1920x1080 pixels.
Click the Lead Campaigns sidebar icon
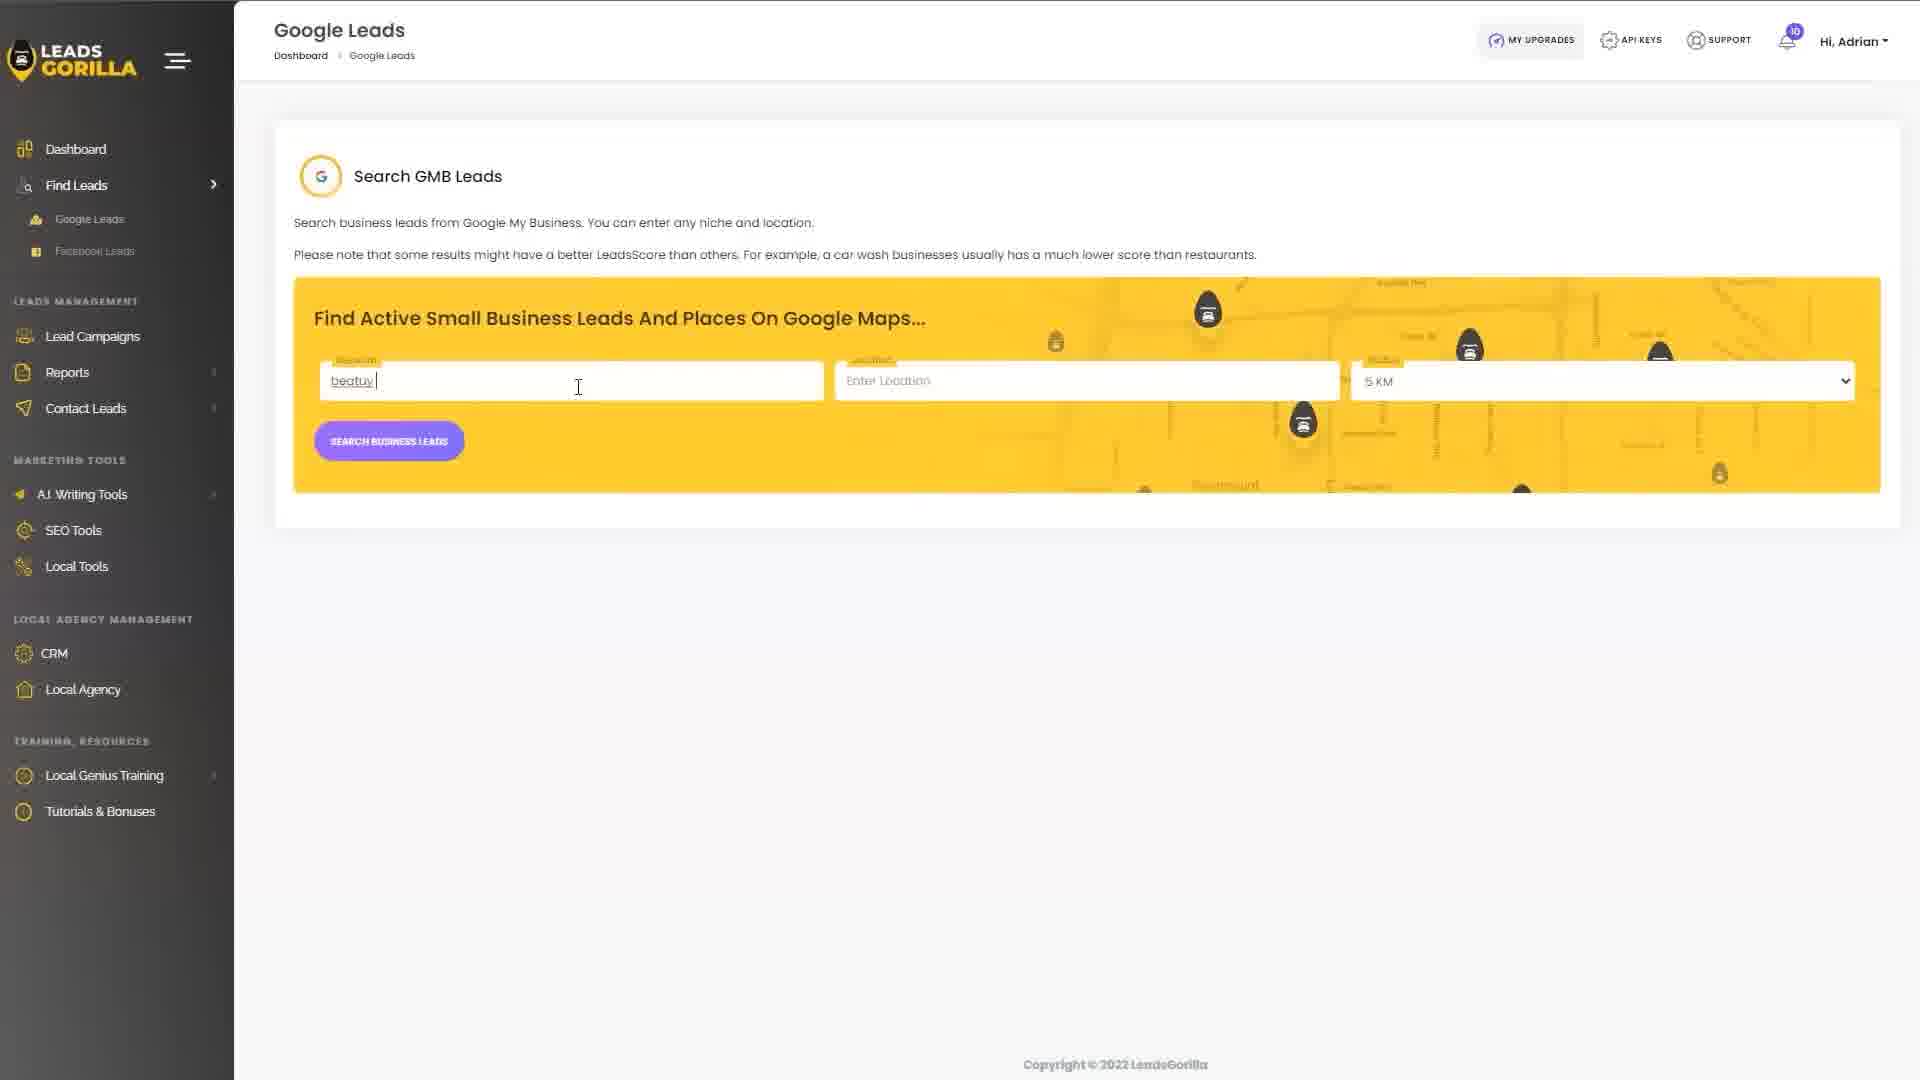pyautogui.click(x=25, y=336)
